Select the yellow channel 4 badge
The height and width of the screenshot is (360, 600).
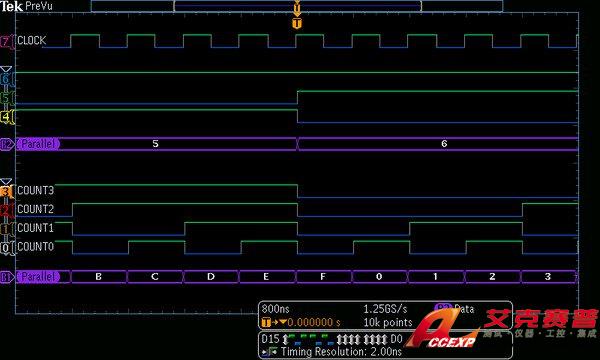click(6, 117)
